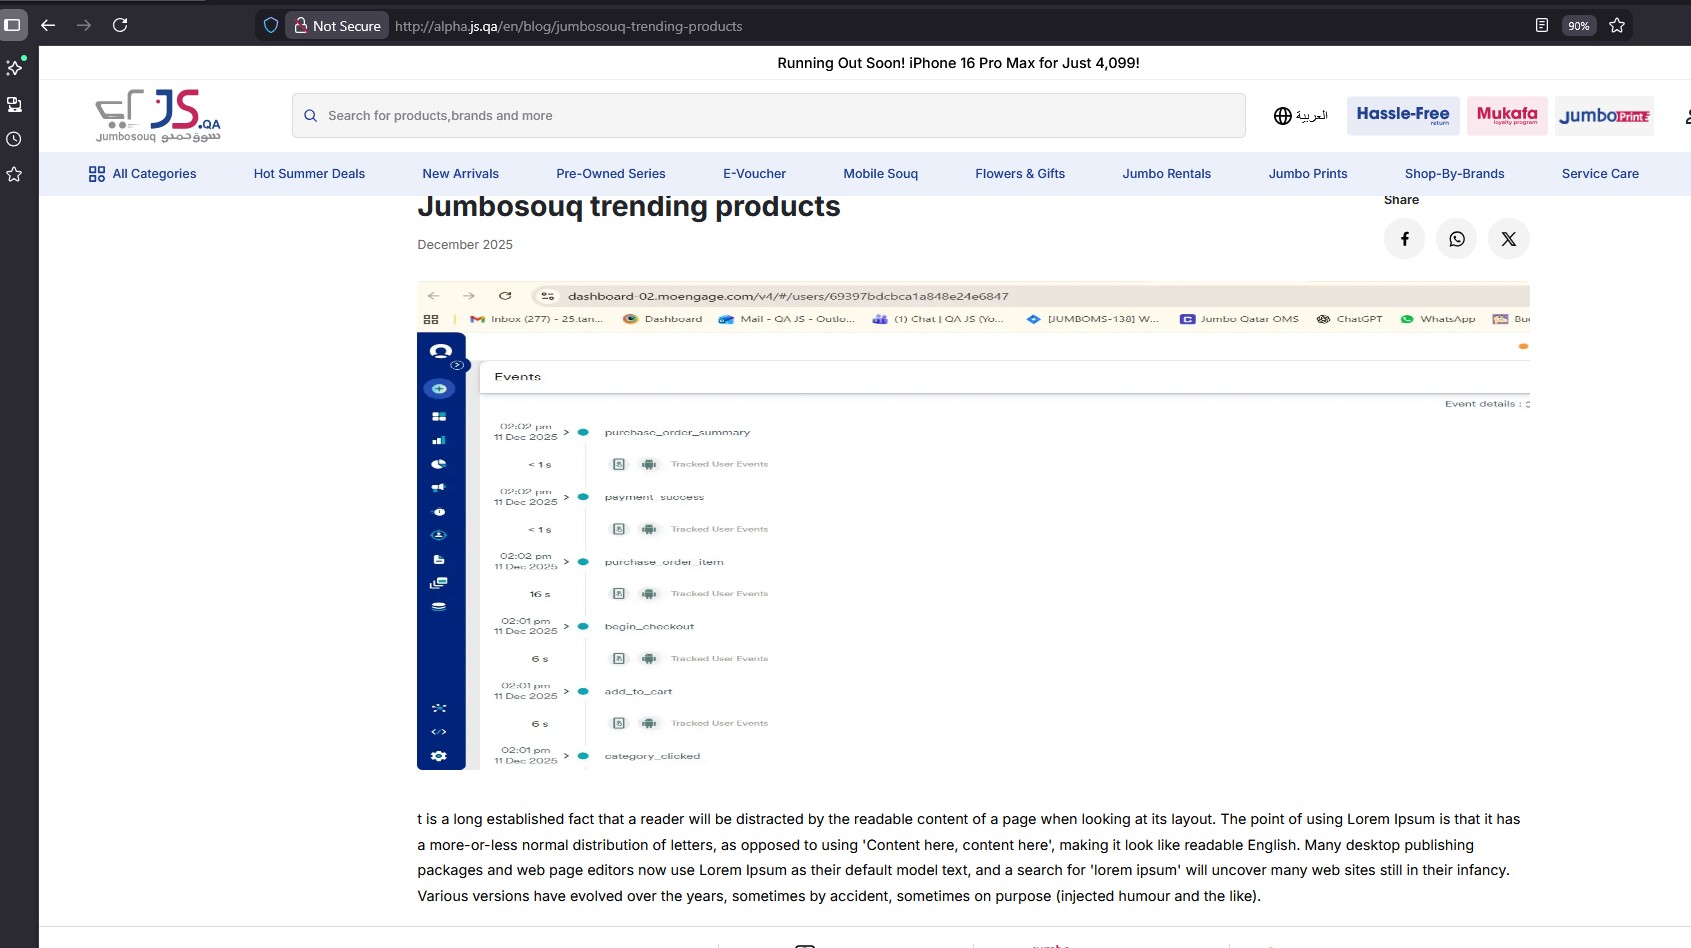Open history from the sidebar clock icon
Screen dimensions: 1691x948
tap(14, 139)
